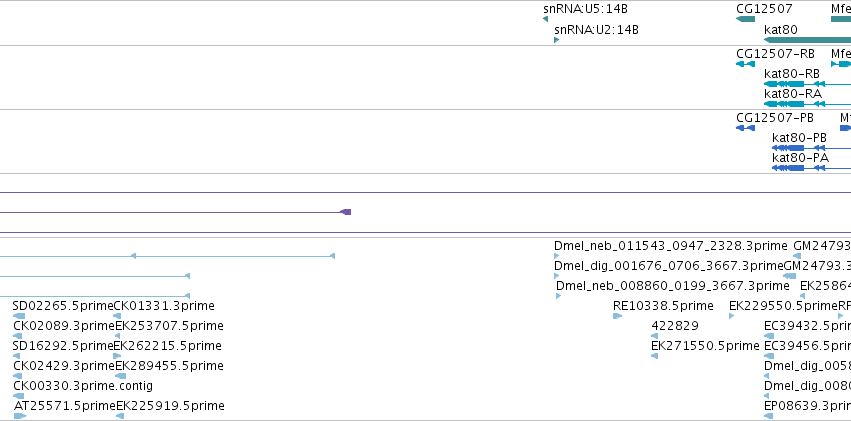Click the CK02089.3prime EST label
851x421 pixels.
pos(64,326)
